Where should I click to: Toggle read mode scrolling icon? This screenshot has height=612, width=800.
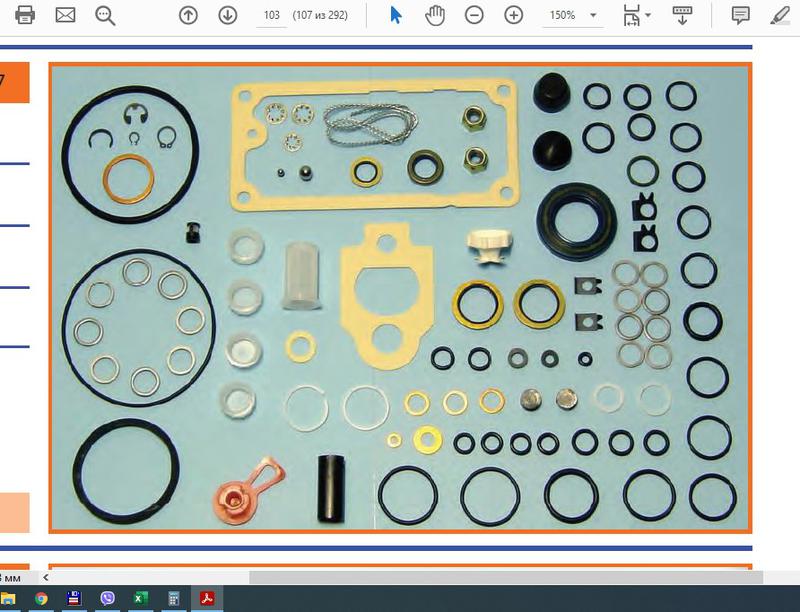tap(682, 15)
